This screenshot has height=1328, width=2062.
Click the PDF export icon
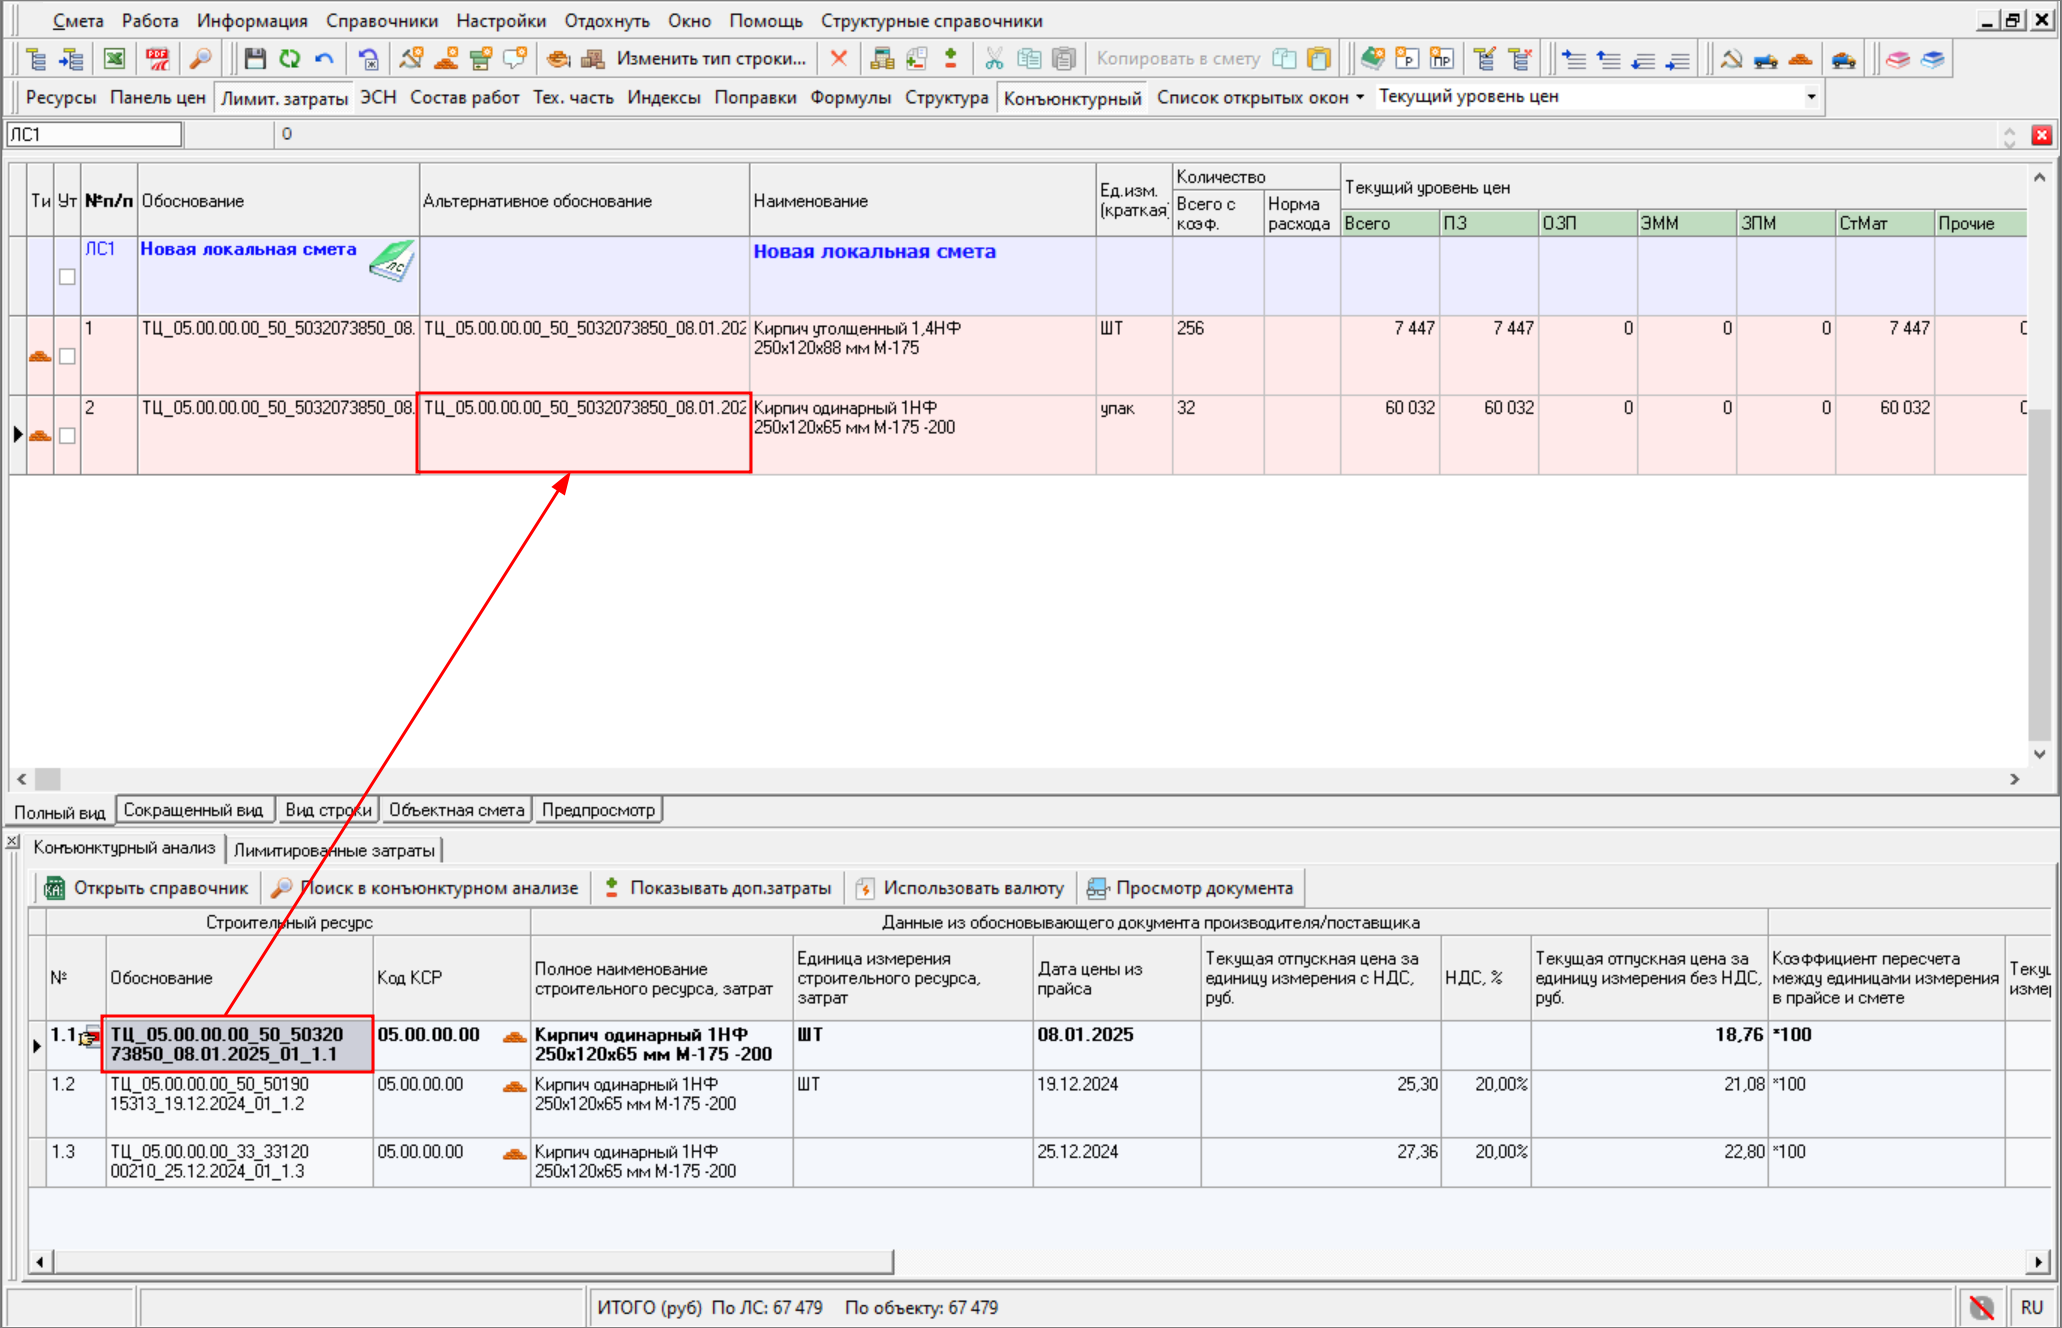(x=158, y=59)
